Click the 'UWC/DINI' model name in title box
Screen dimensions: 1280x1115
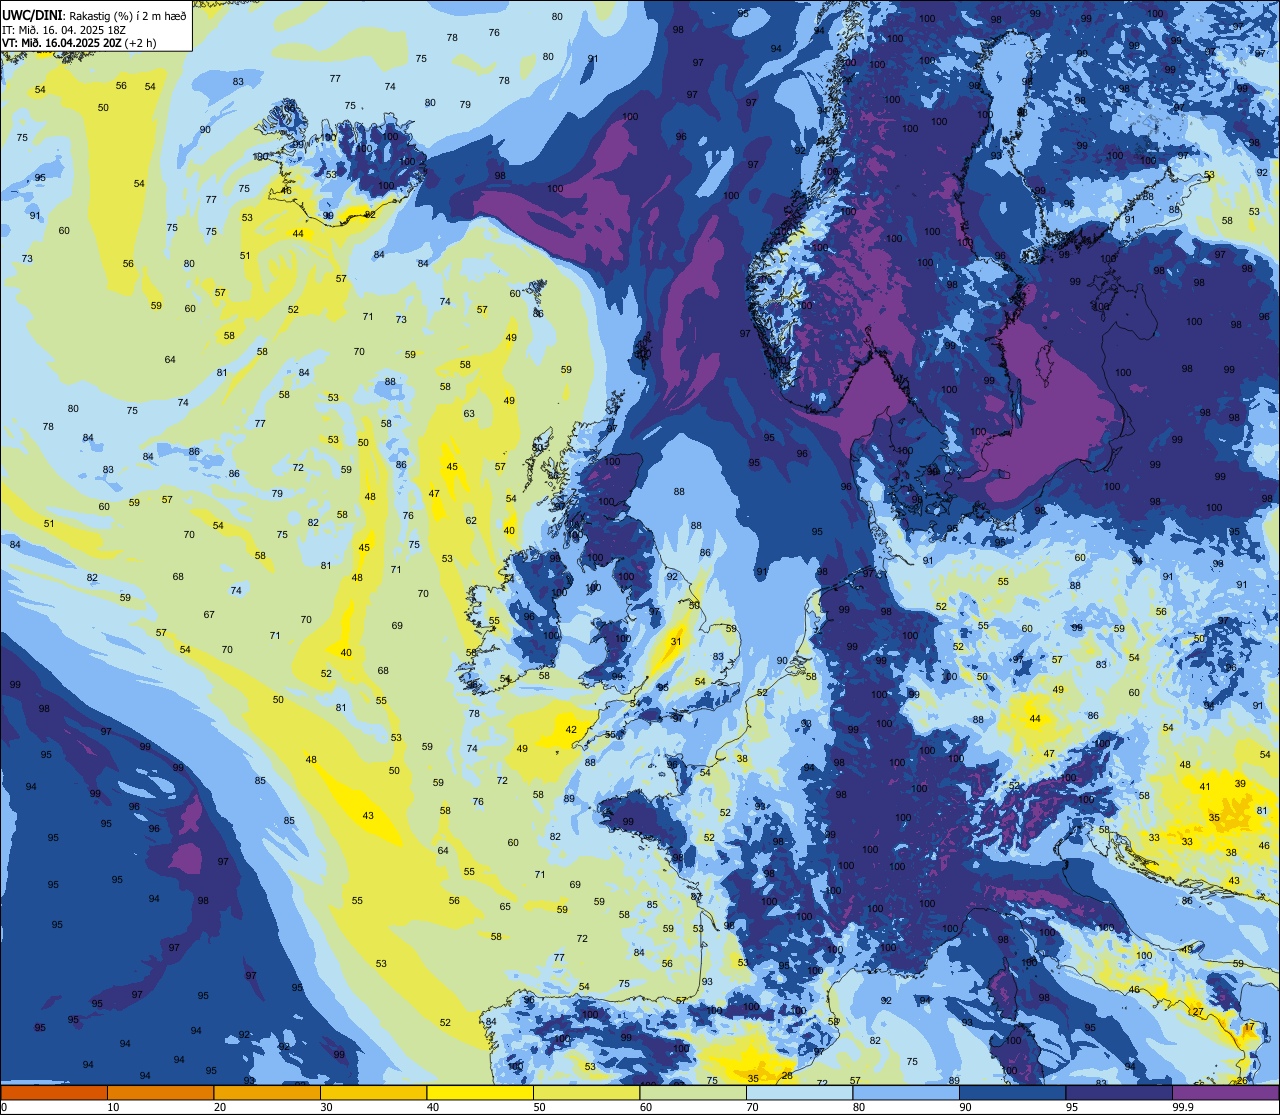coord(33,16)
